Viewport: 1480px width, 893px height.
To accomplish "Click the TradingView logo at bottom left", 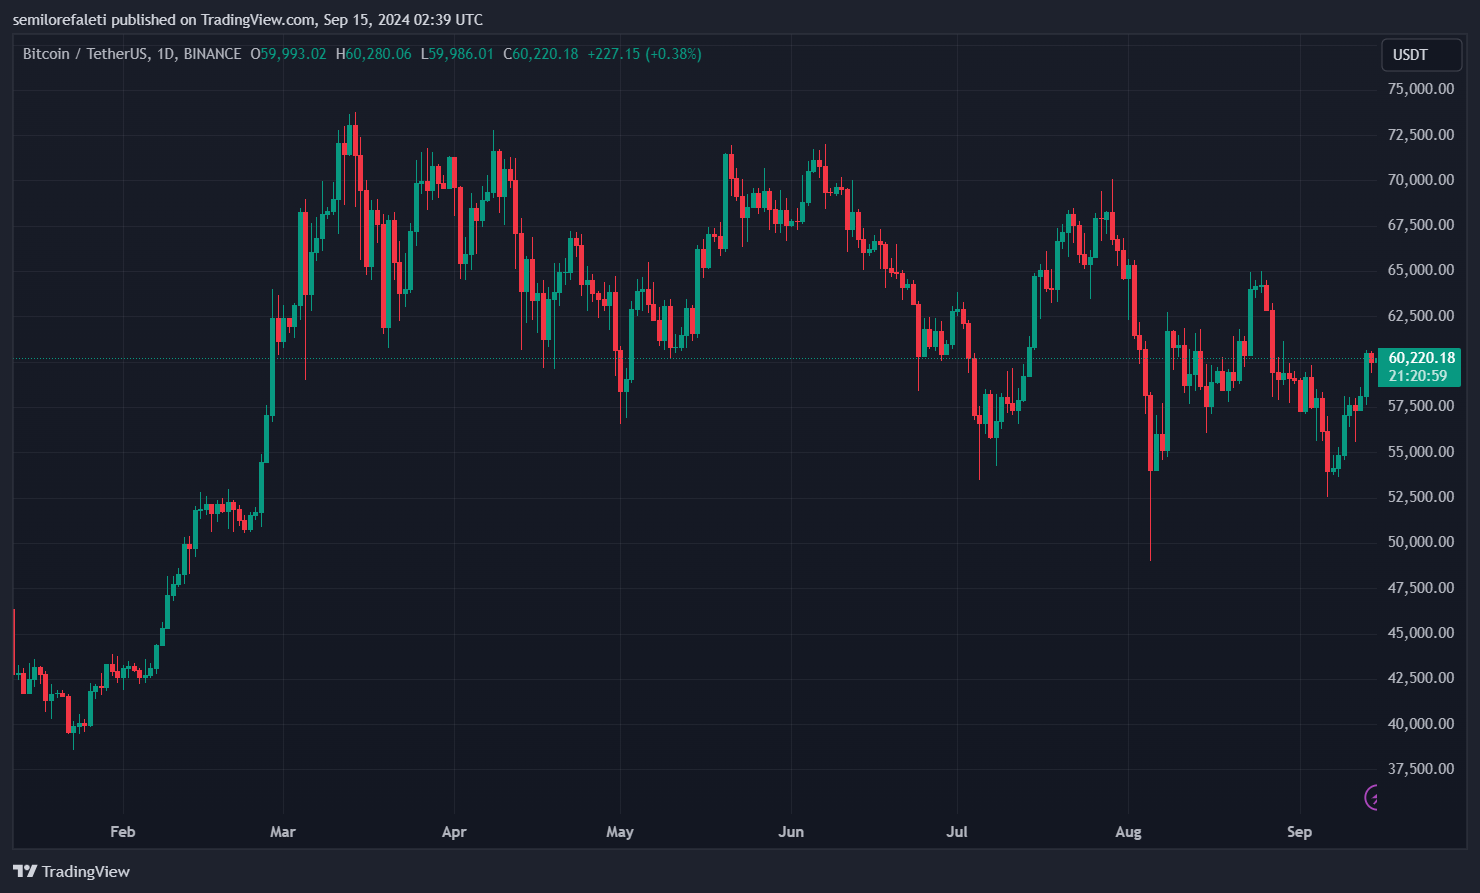I will pos(71,871).
